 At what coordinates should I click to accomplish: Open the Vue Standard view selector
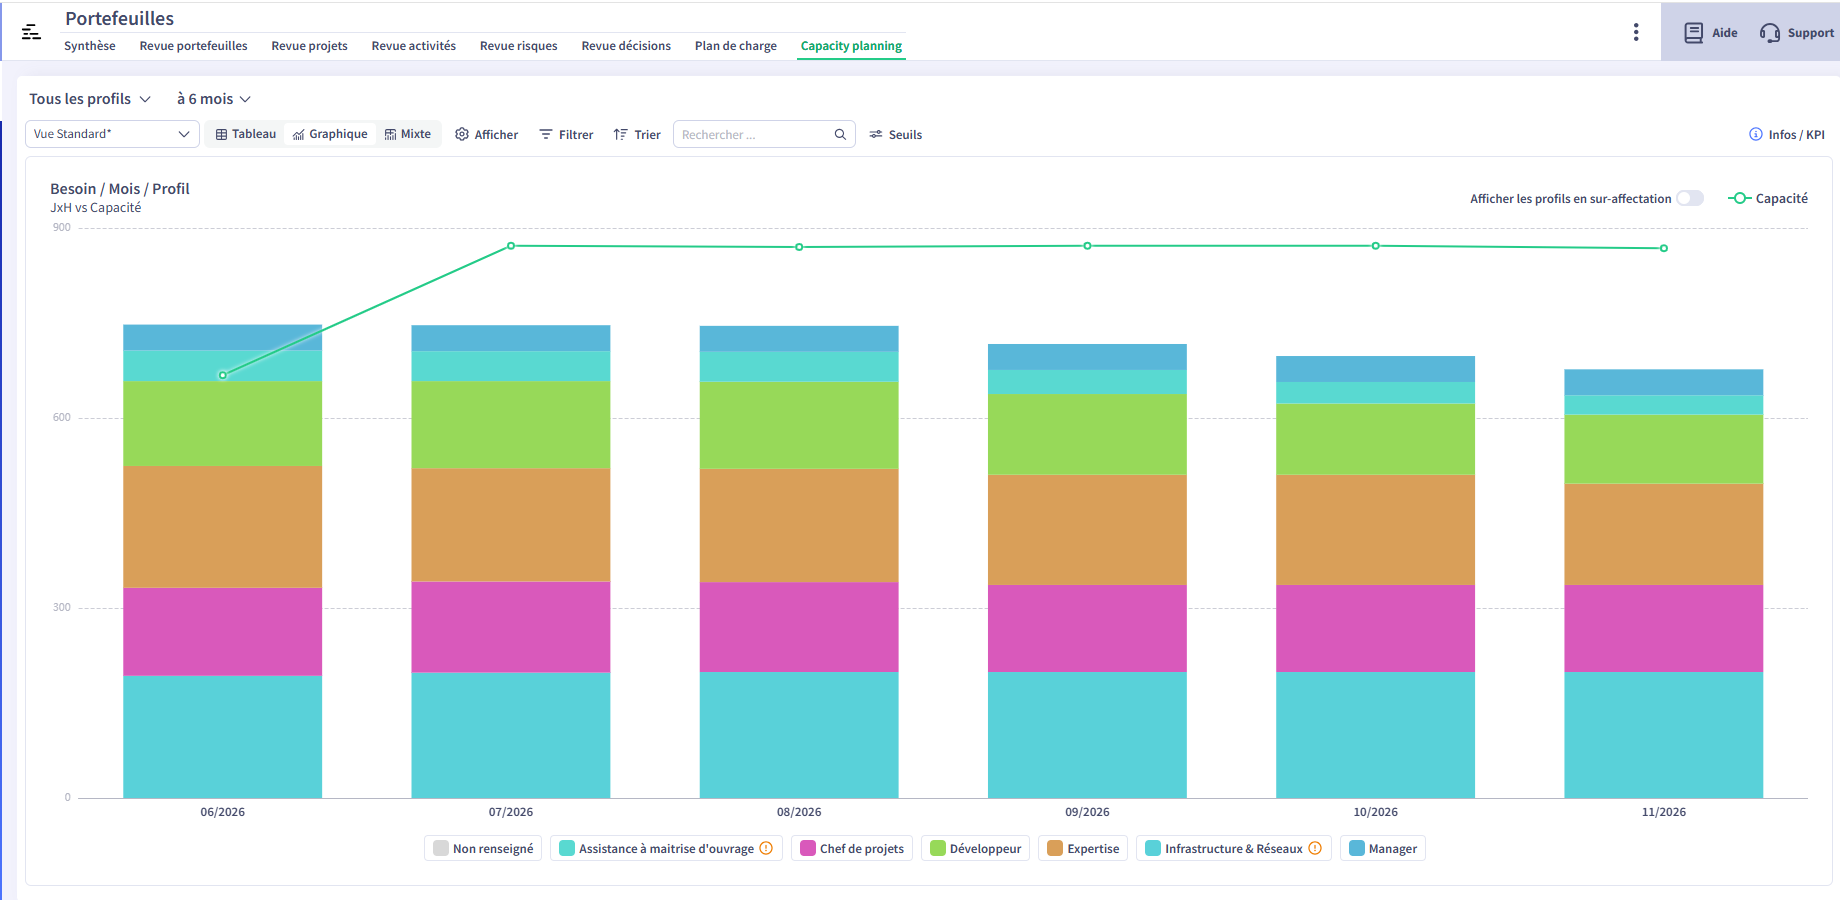111,134
